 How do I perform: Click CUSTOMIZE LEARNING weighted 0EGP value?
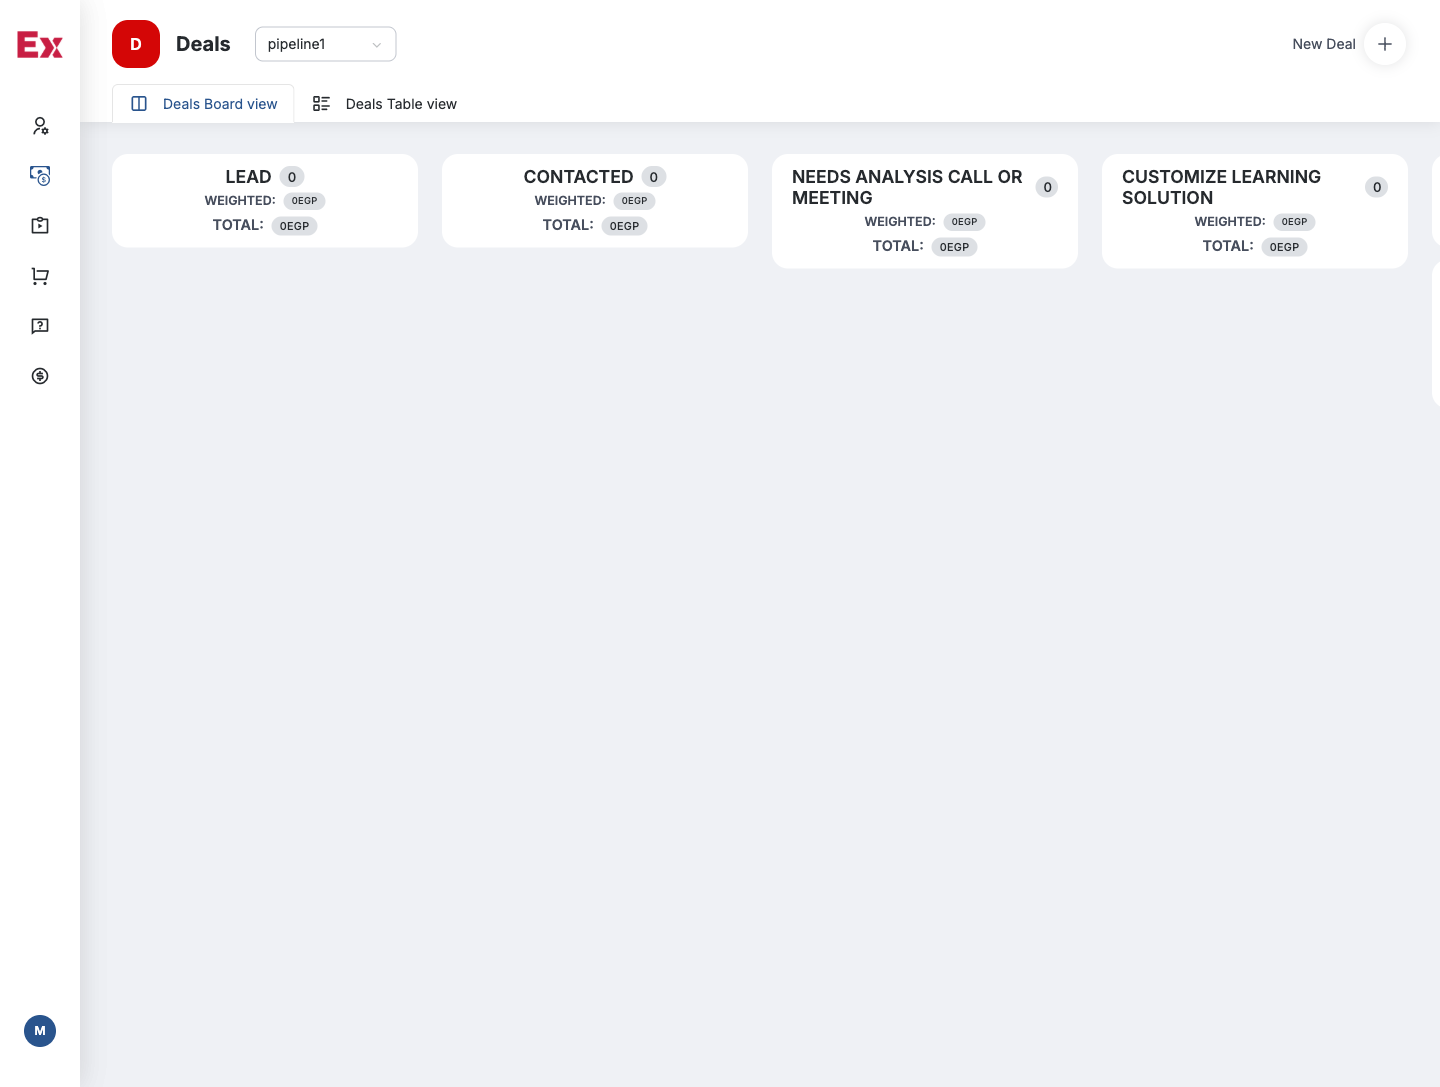click(x=1295, y=222)
